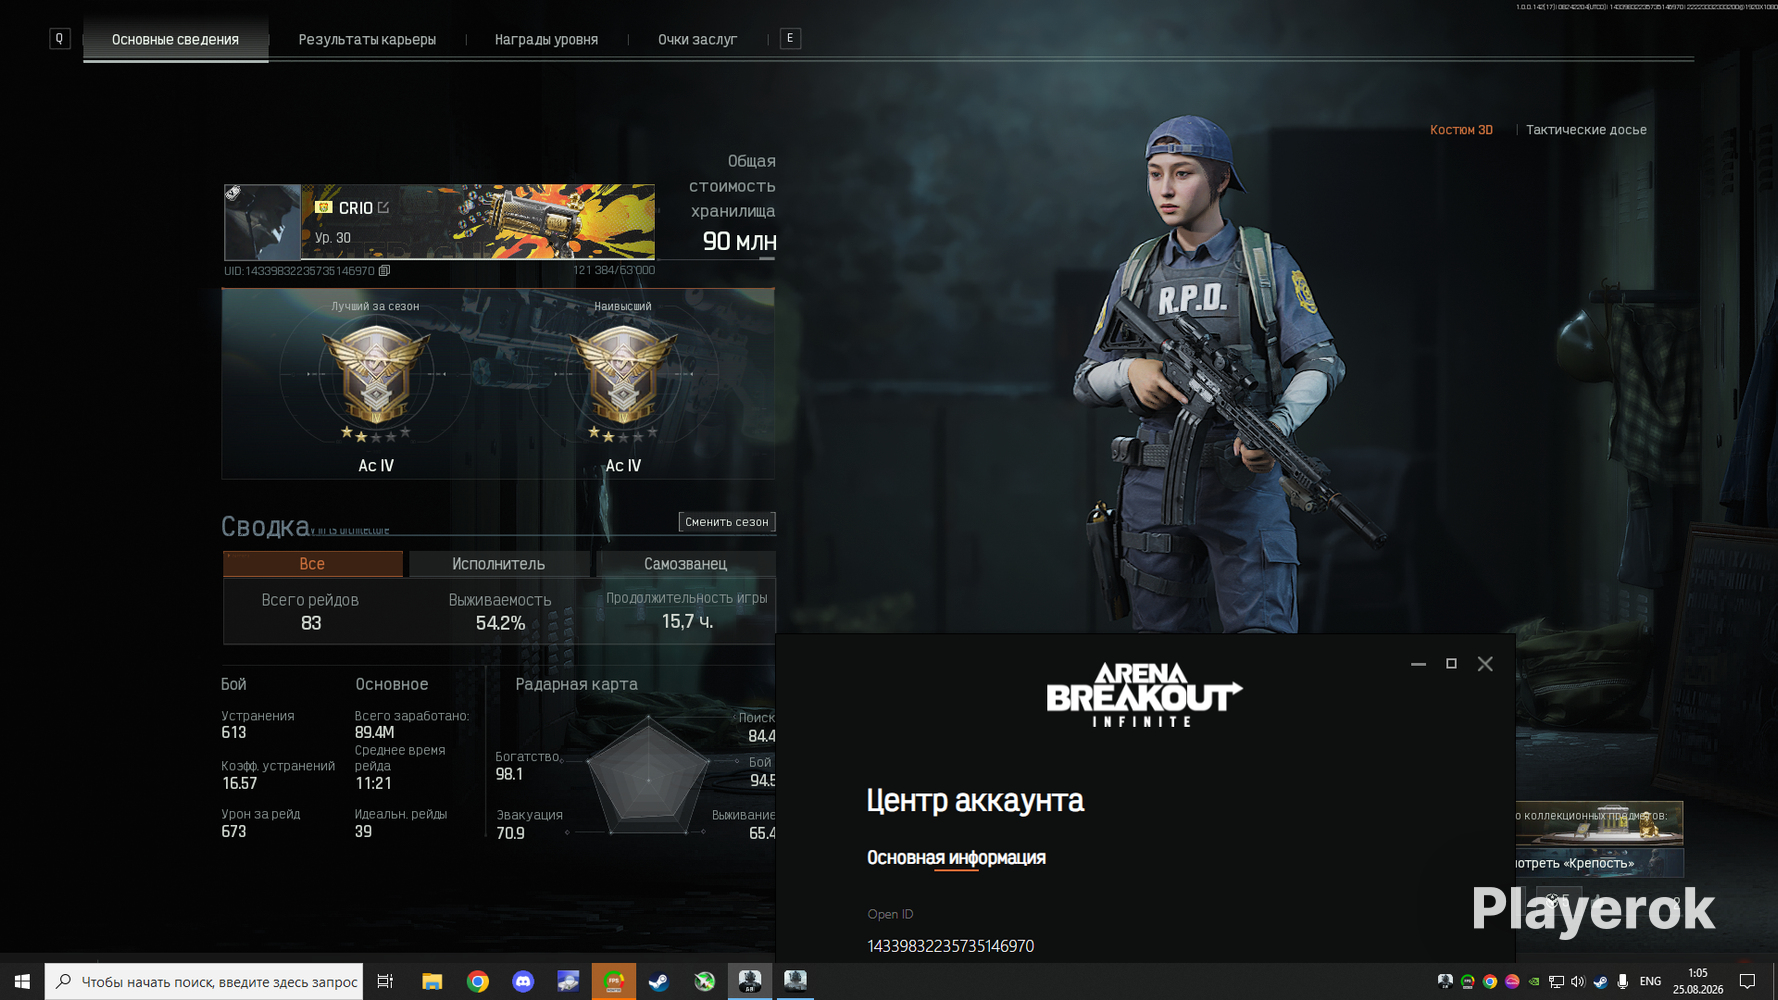Select the Костюм 3D view
The height and width of the screenshot is (1000, 1778).
pyautogui.click(x=1461, y=130)
